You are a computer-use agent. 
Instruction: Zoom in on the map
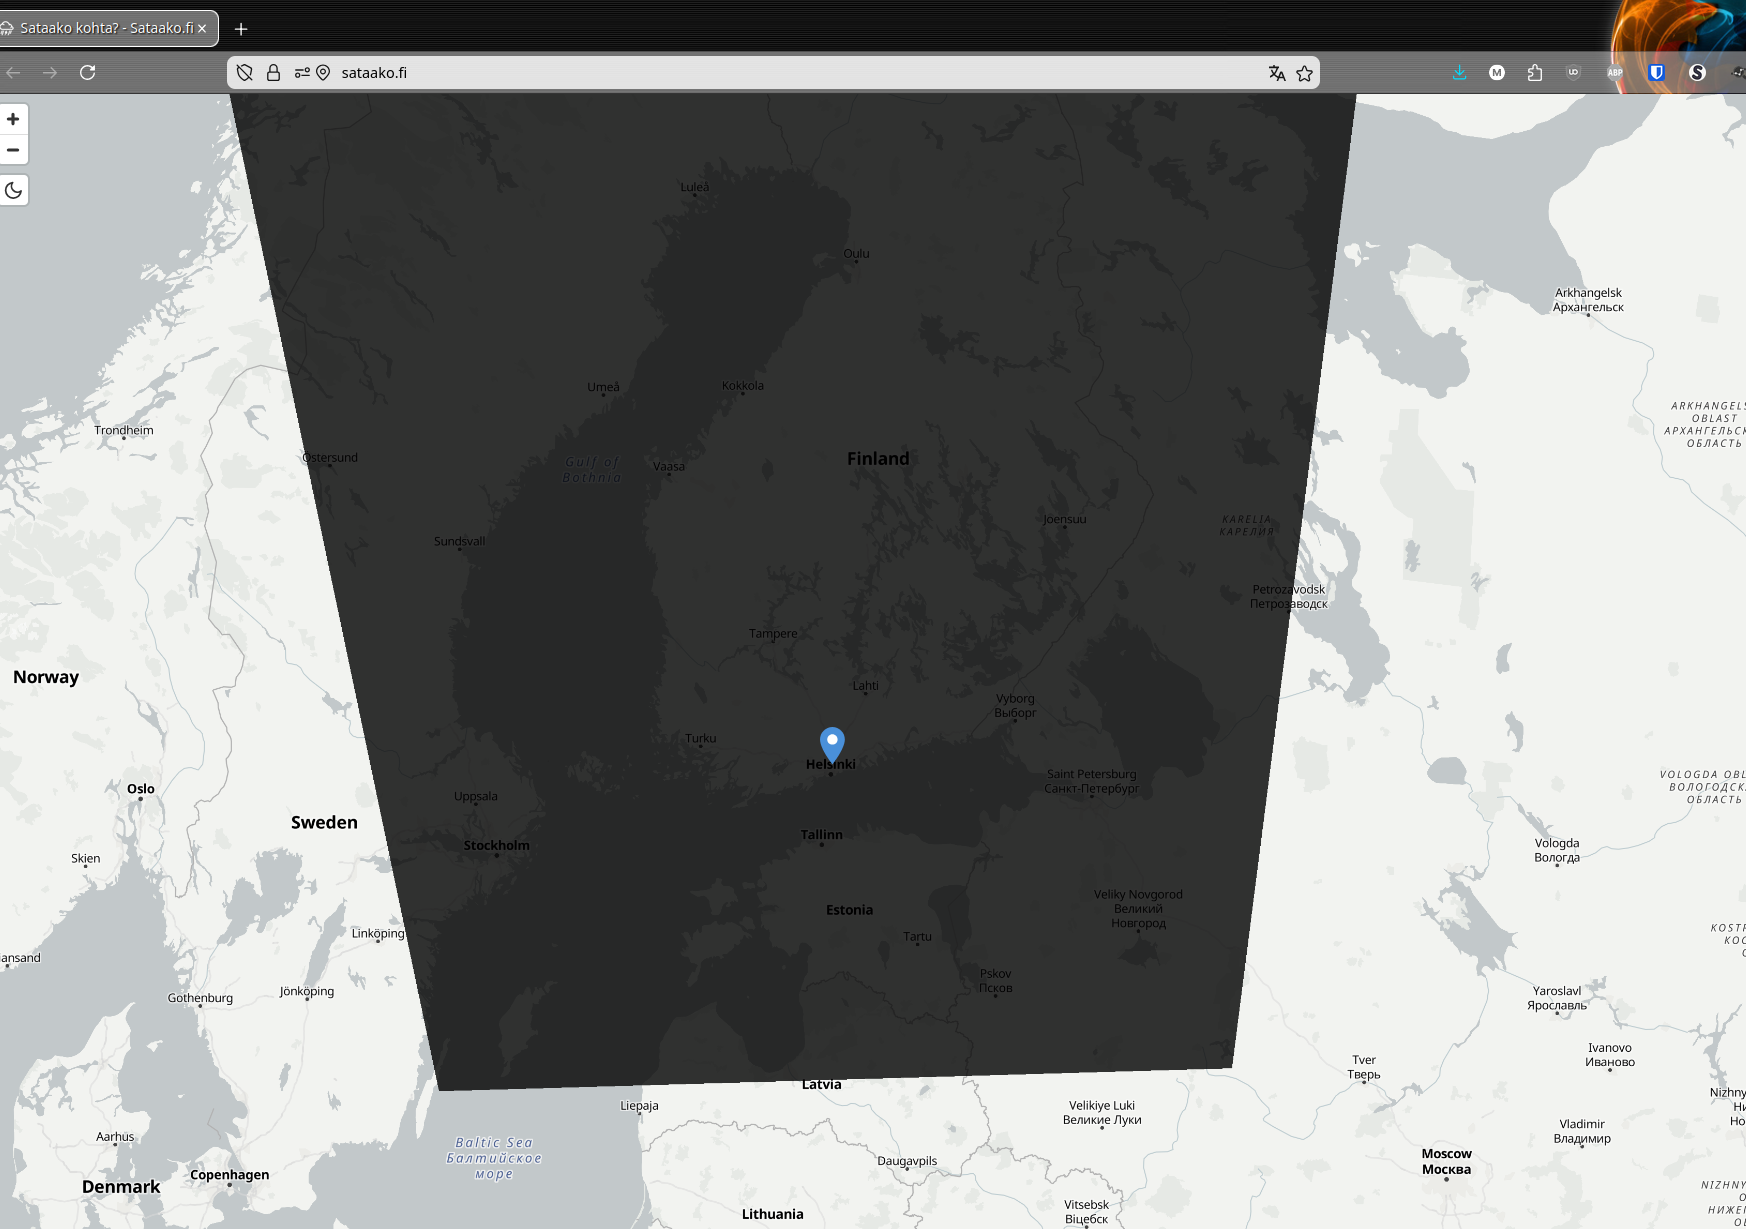pyautogui.click(x=13, y=119)
